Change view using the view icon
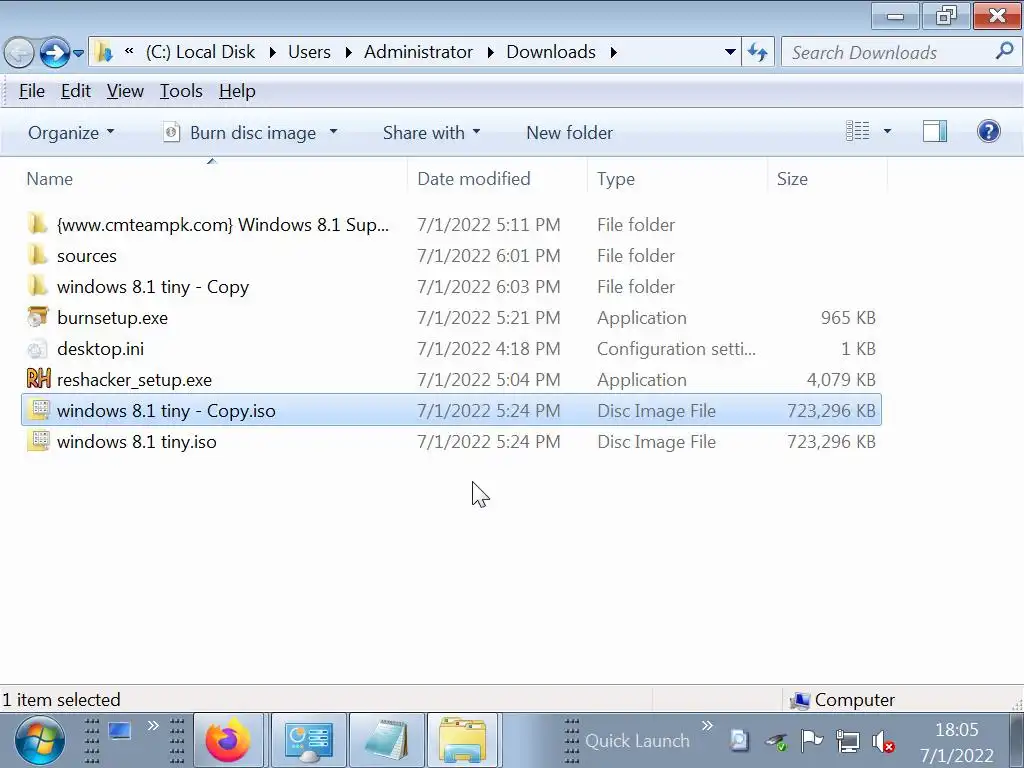Image resolution: width=1024 pixels, height=768 pixels. click(x=857, y=131)
